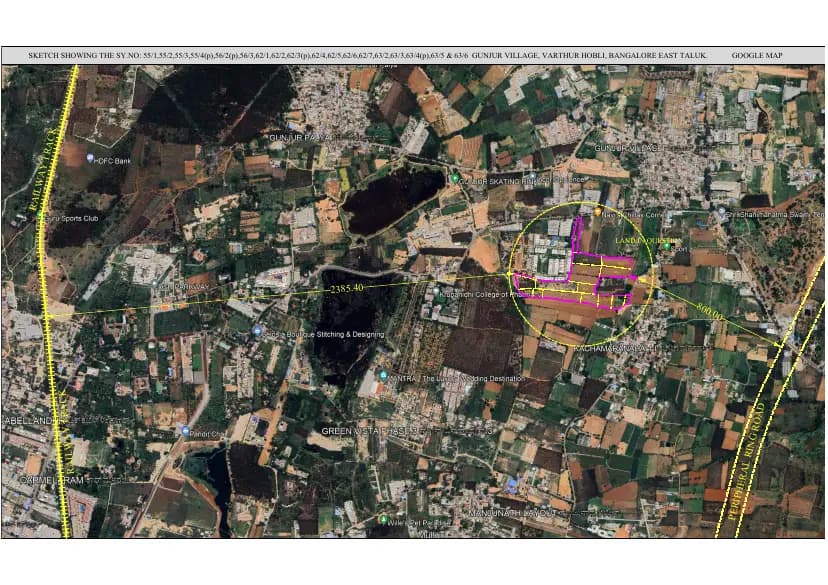
Task: Click the Shanthanatha Swamy Temple map pin
Action: [x=721, y=212]
